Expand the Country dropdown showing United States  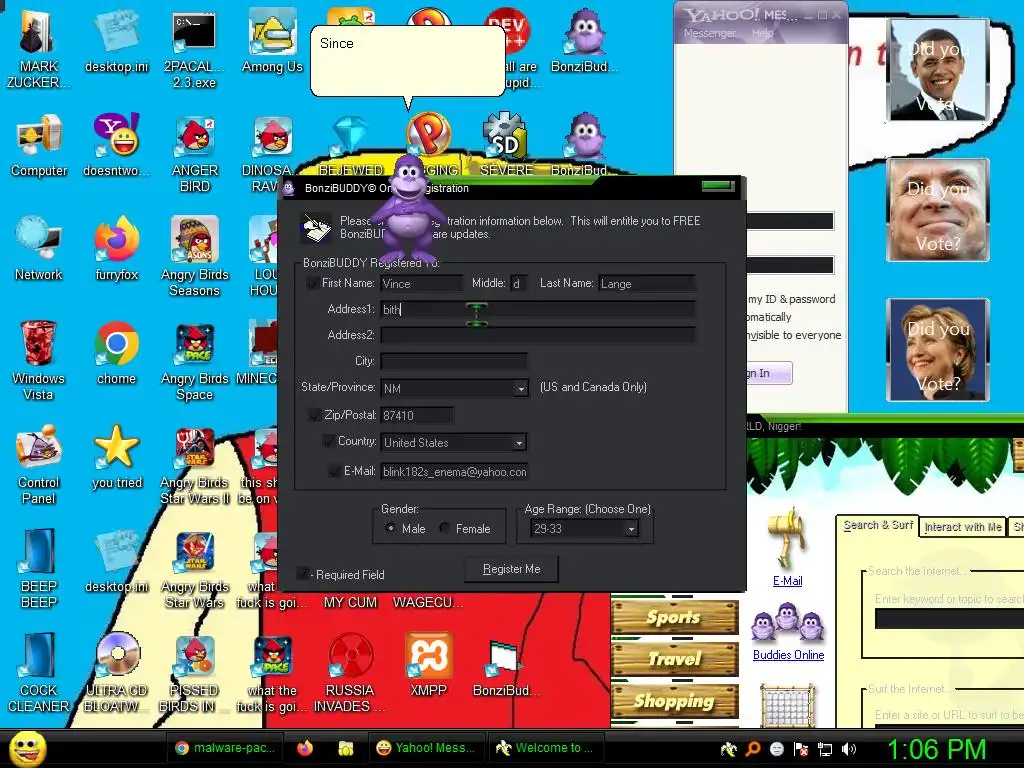pos(519,443)
